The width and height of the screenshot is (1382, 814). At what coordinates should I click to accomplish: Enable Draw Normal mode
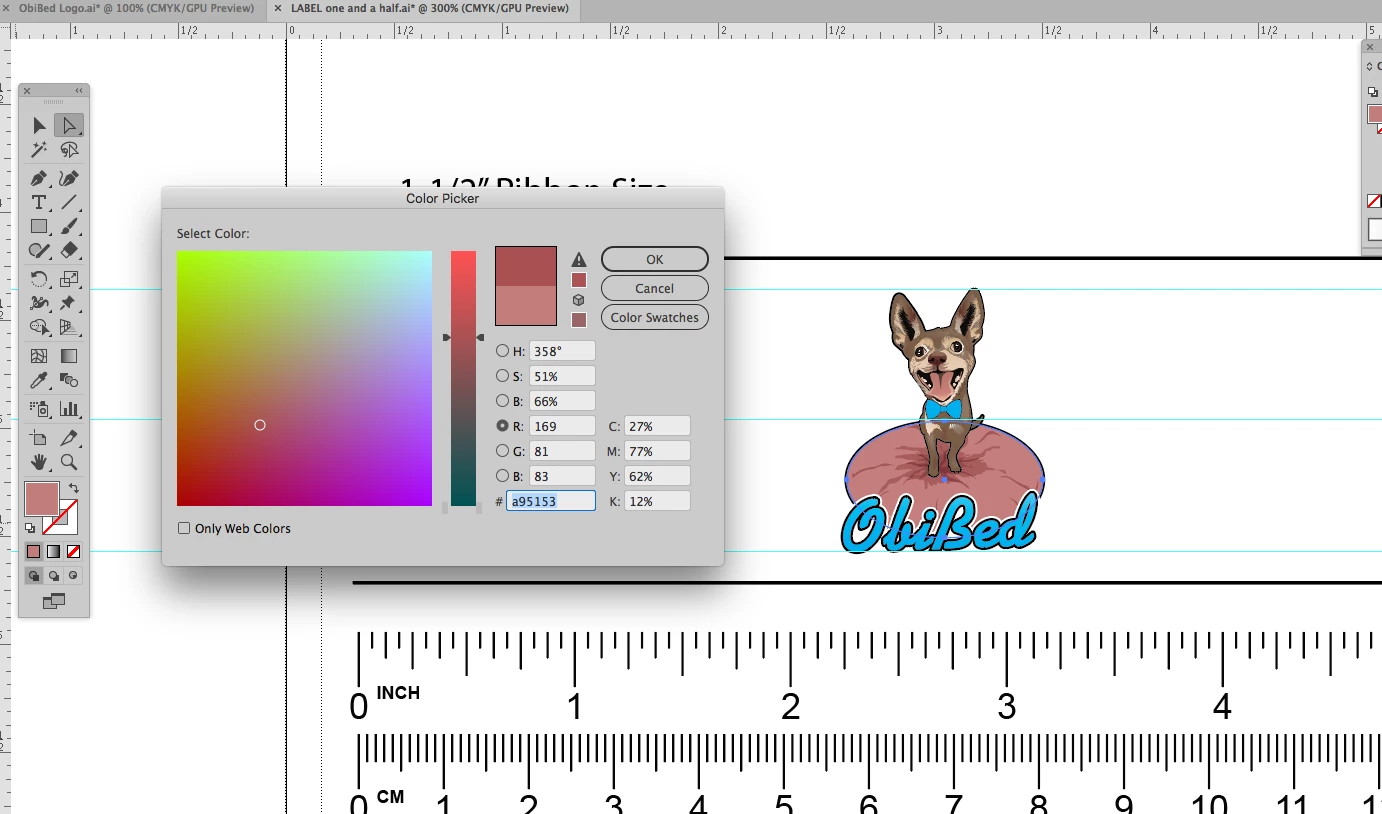pyautogui.click(x=33, y=576)
